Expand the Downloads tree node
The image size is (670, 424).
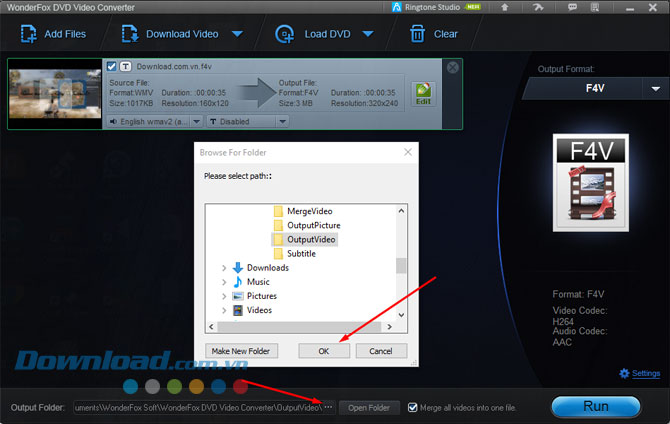click(x=224, y=268)
